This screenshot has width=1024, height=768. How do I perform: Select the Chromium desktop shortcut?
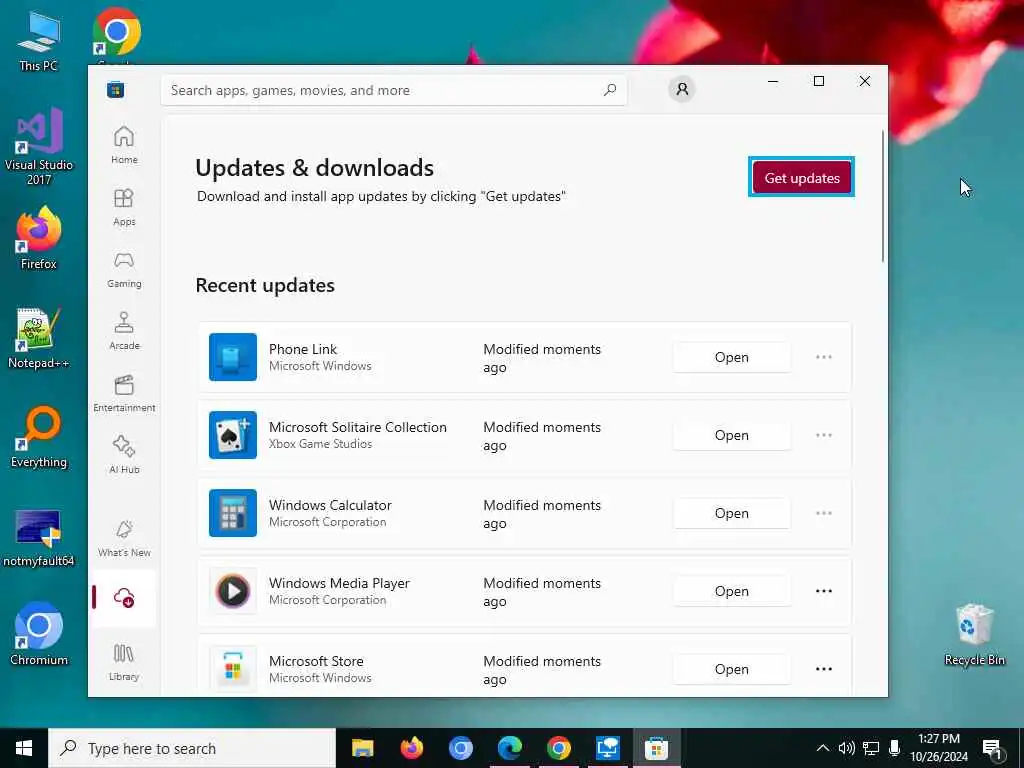[x=39, y=633]
